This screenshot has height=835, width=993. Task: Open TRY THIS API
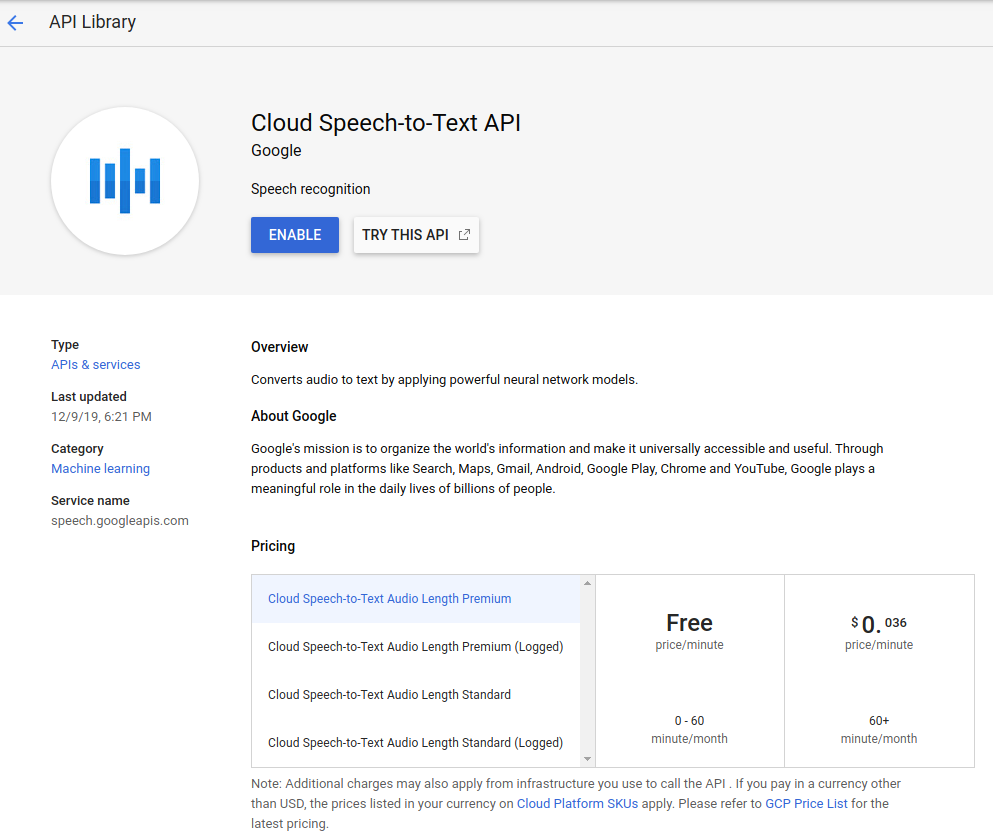coord(416,235)
